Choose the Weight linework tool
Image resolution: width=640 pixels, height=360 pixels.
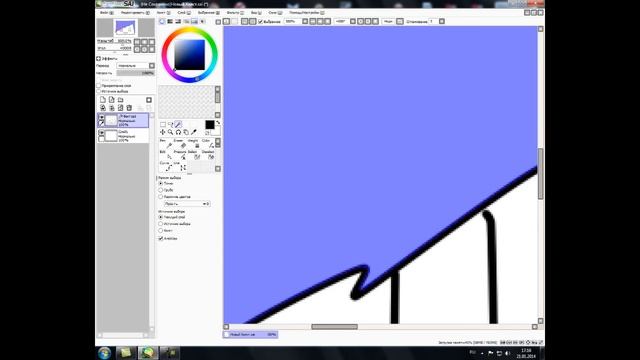coord(194,144)
